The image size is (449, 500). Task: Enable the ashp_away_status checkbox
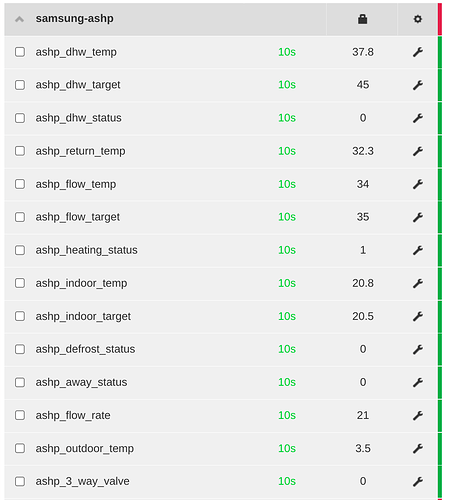click(x=20, y=382)
